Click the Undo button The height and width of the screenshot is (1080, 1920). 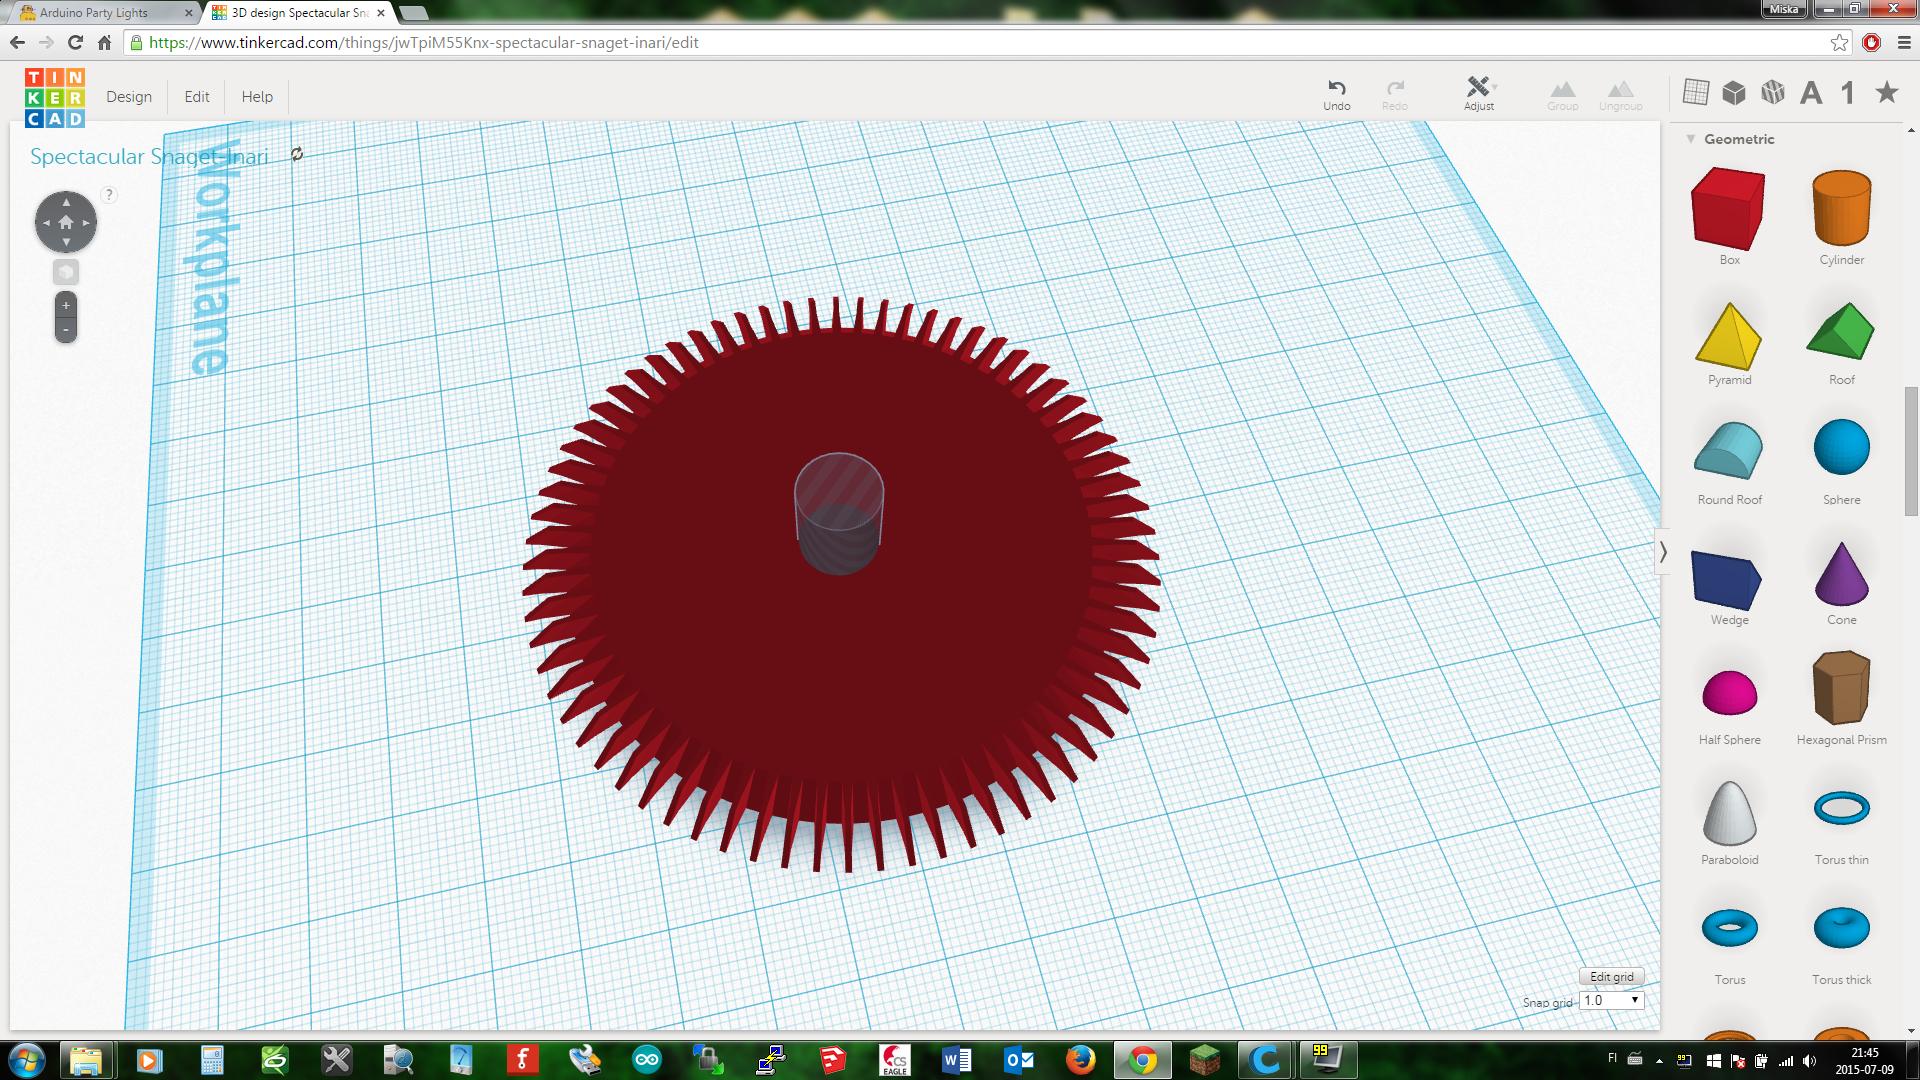[x=1337, y=95]
